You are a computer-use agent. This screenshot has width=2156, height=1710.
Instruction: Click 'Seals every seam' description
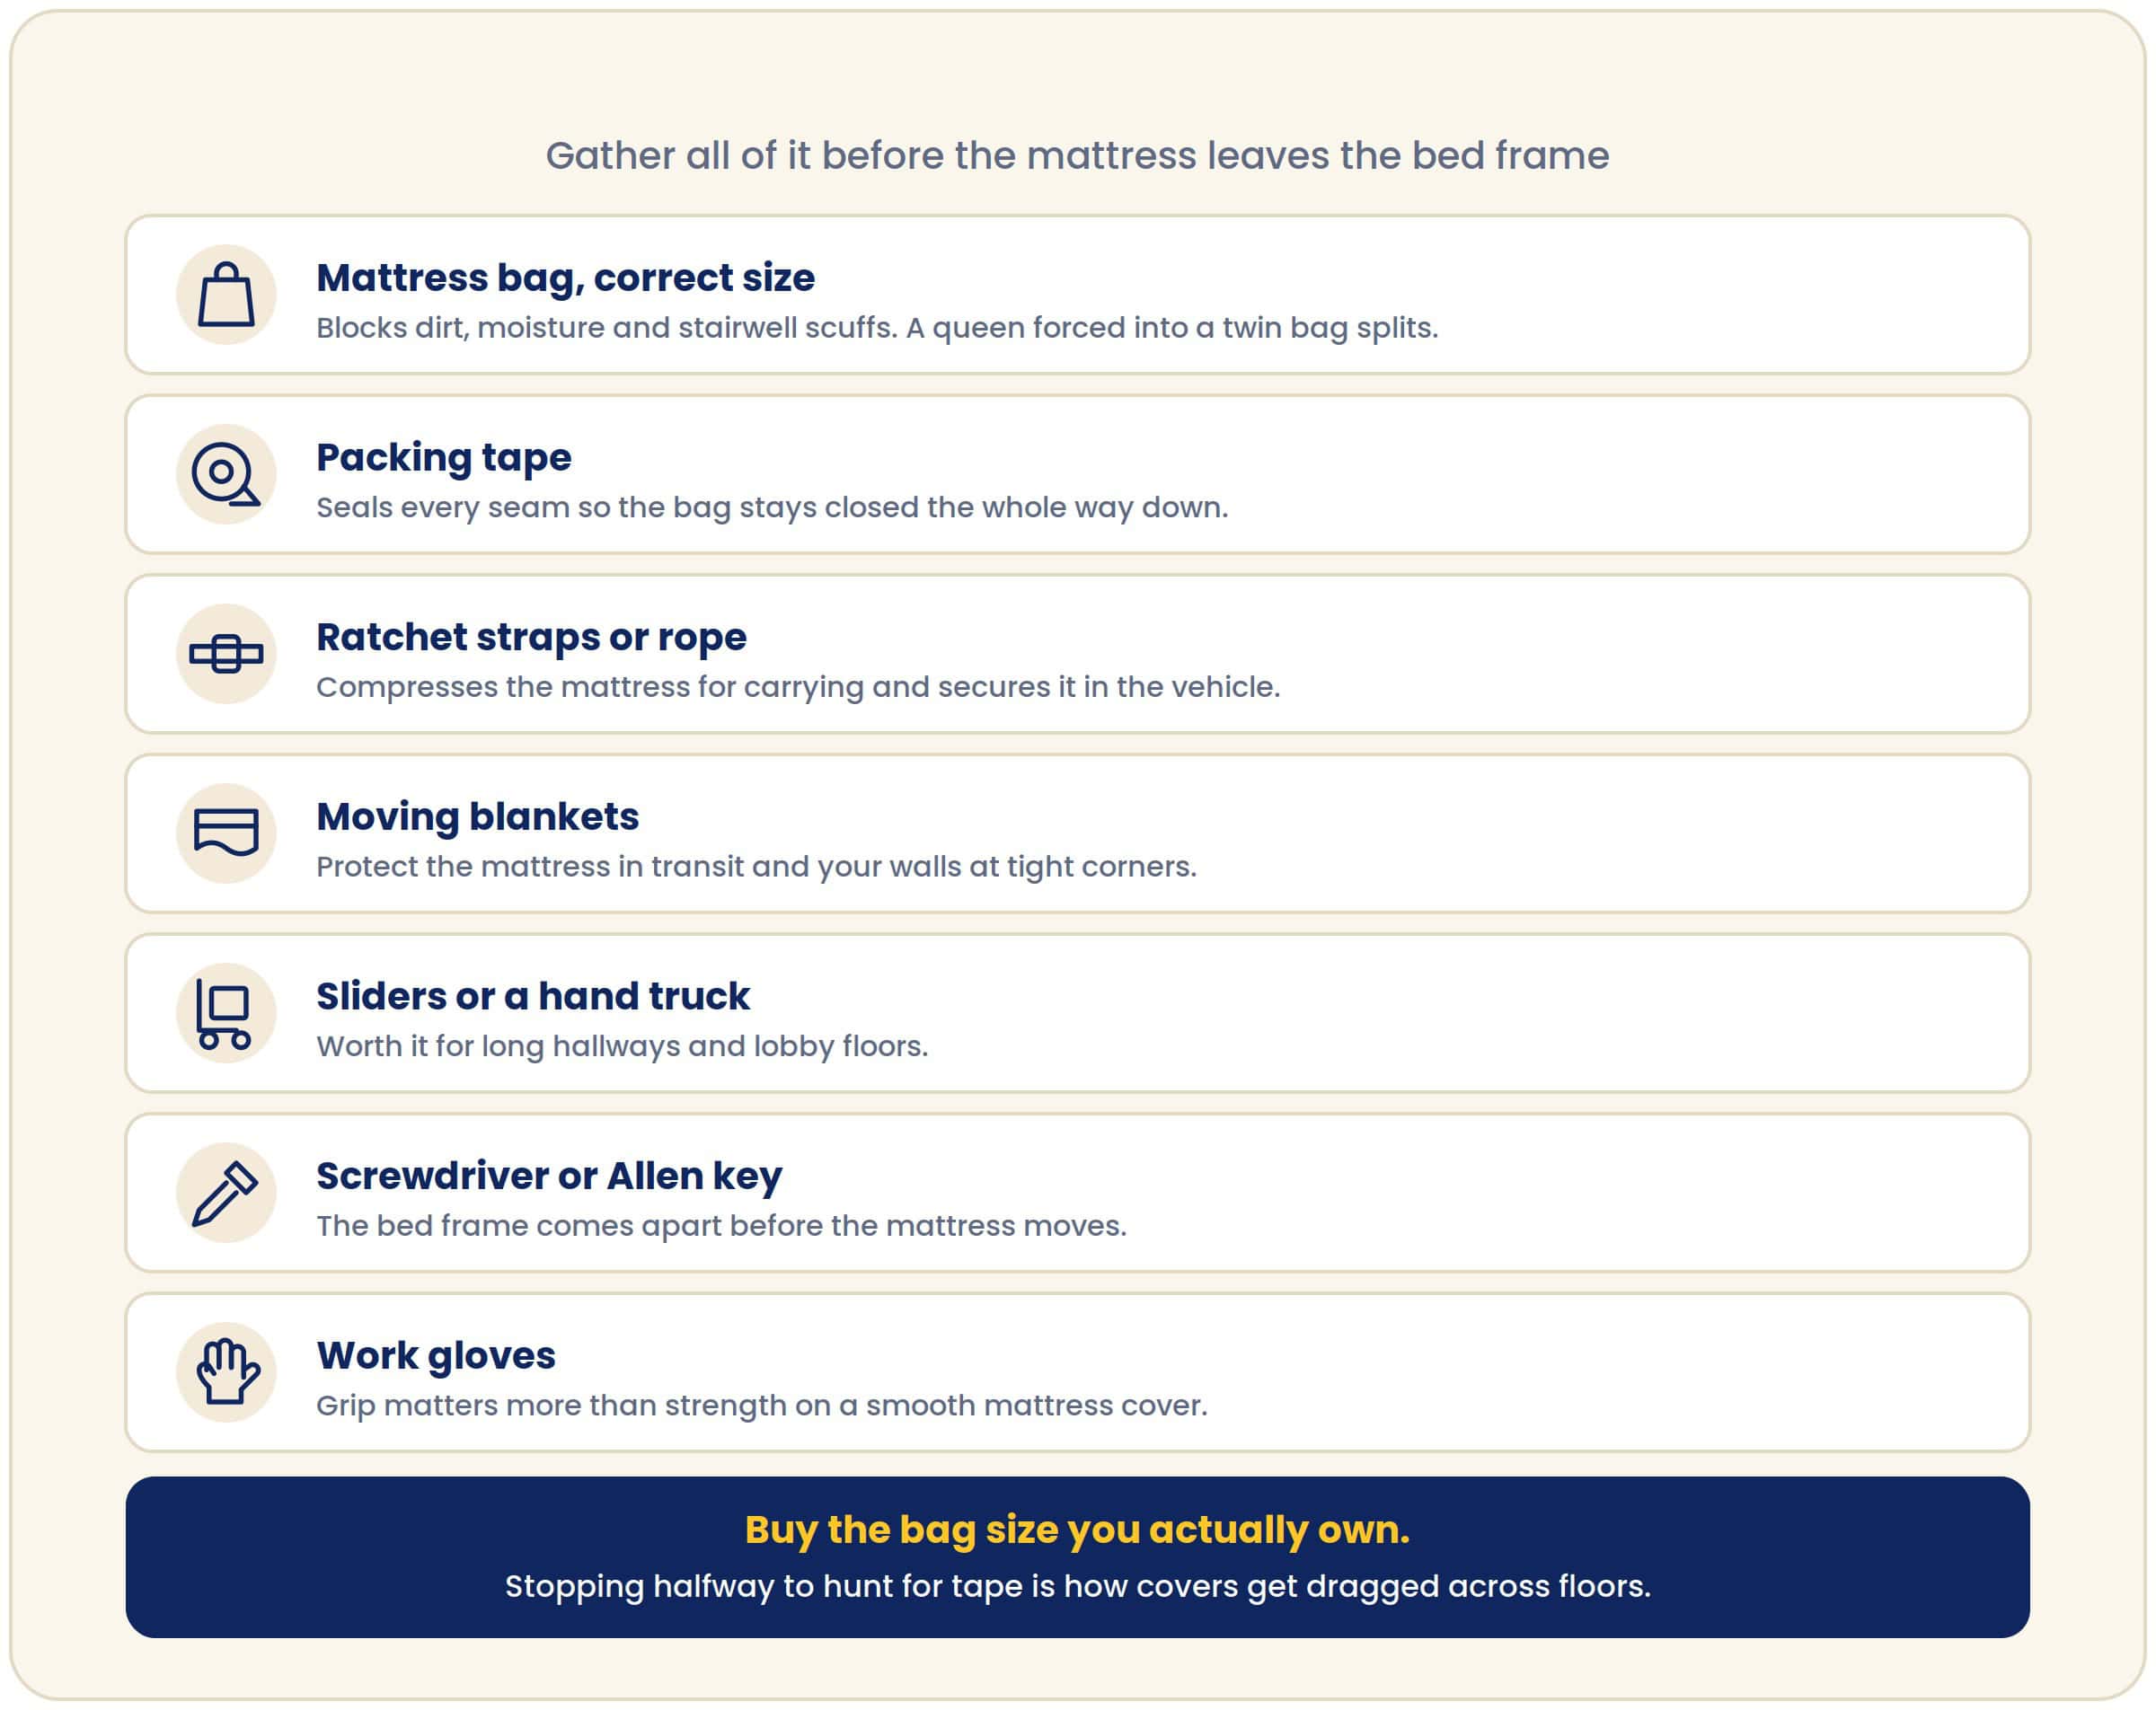[772, 508]
